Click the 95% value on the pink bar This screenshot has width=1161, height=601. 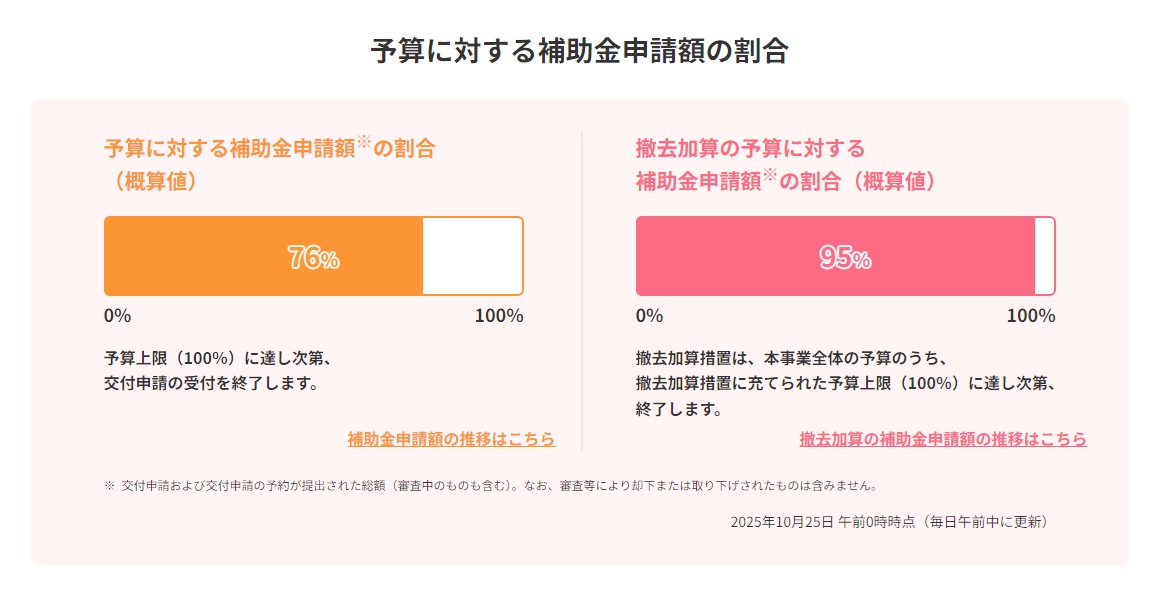(x=845, y=258)
